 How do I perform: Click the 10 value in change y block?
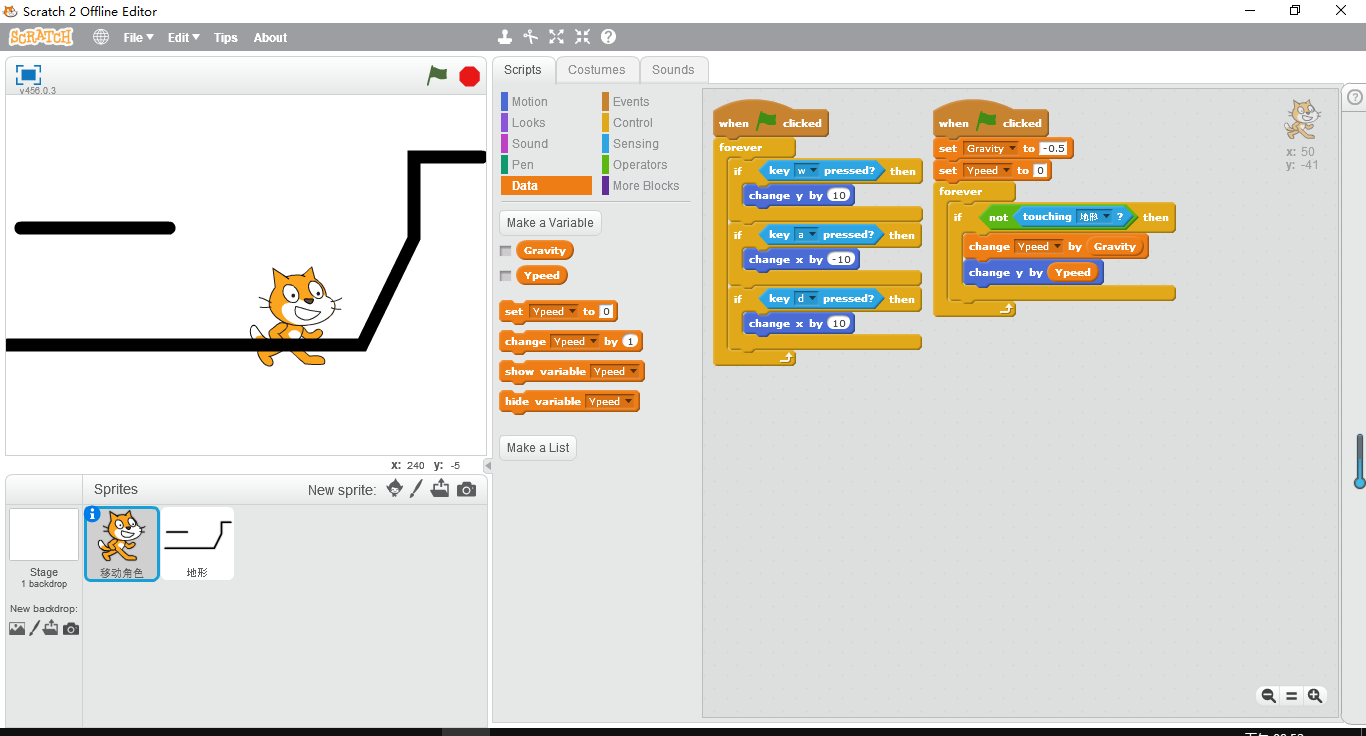(x=840, y=196)
